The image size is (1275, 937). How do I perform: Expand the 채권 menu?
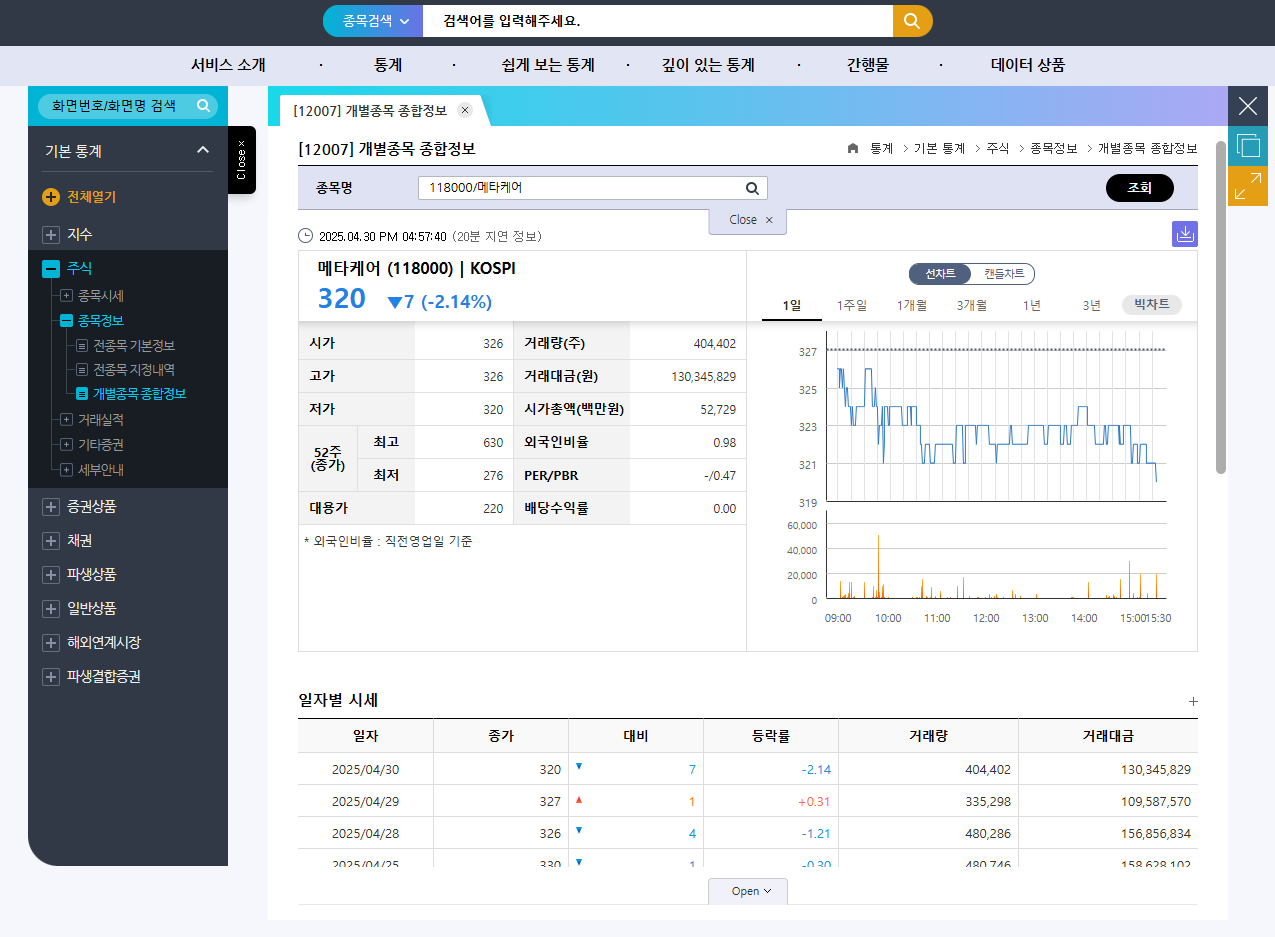50,541
